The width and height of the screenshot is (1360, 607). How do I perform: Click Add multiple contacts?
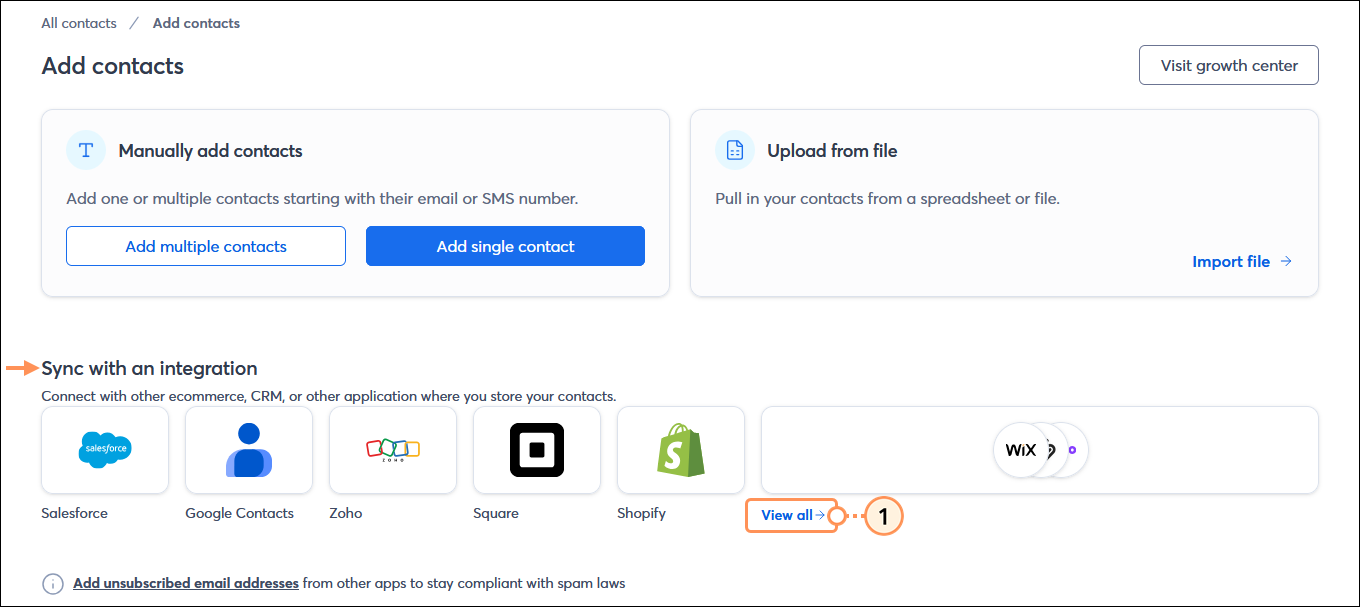[x=205, y=245]
